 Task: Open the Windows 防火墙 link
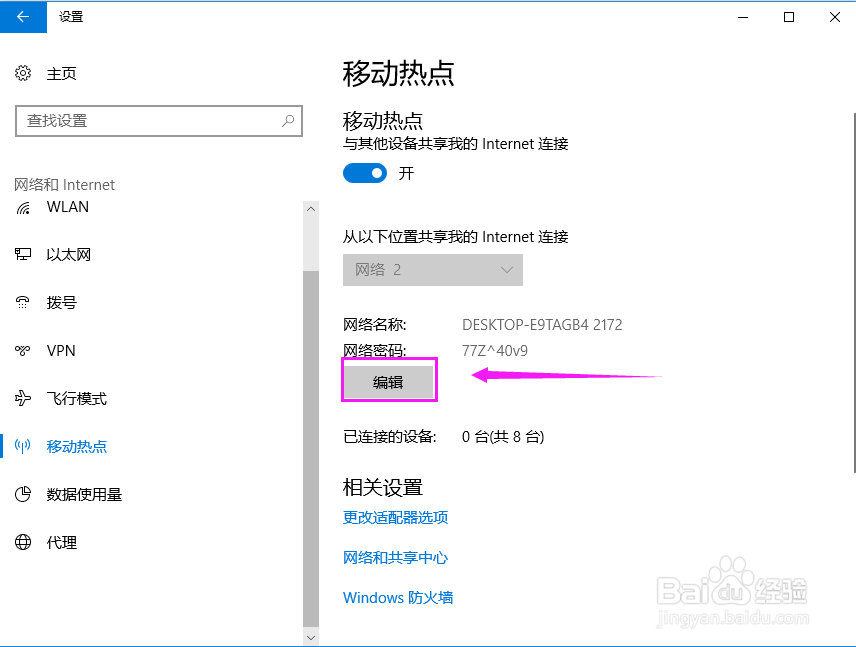click(x=397, y=597)
